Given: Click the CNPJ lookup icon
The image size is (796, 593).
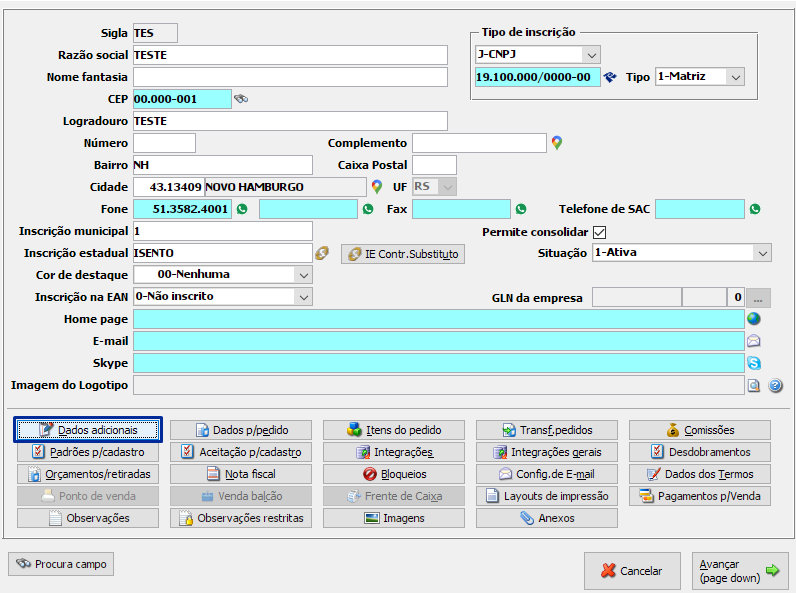Looking at the screenshot, I should [x=610, y=77].
